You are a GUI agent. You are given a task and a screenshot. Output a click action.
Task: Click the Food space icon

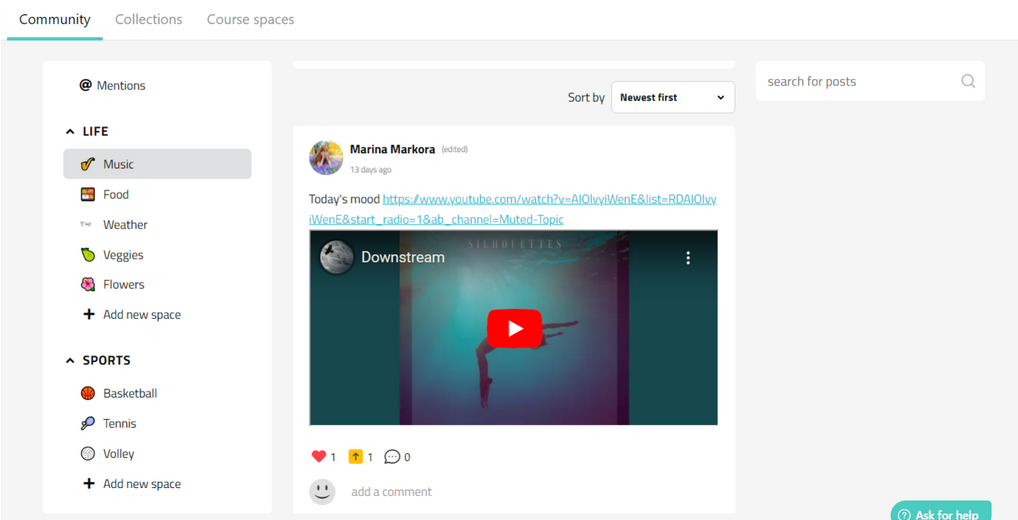point(88,194)
